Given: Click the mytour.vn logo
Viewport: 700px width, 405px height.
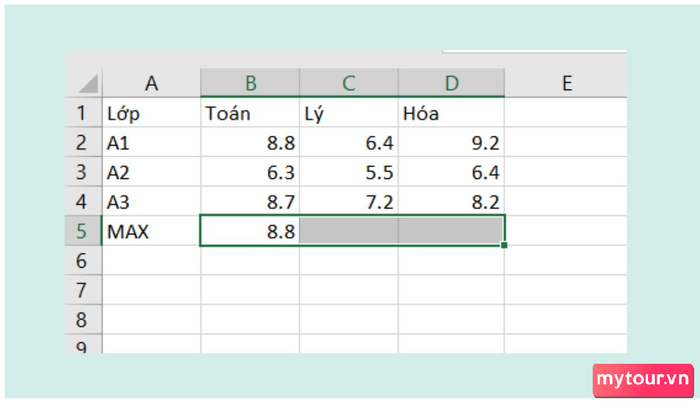Looking at the screenshot, I should click(643, 380).
